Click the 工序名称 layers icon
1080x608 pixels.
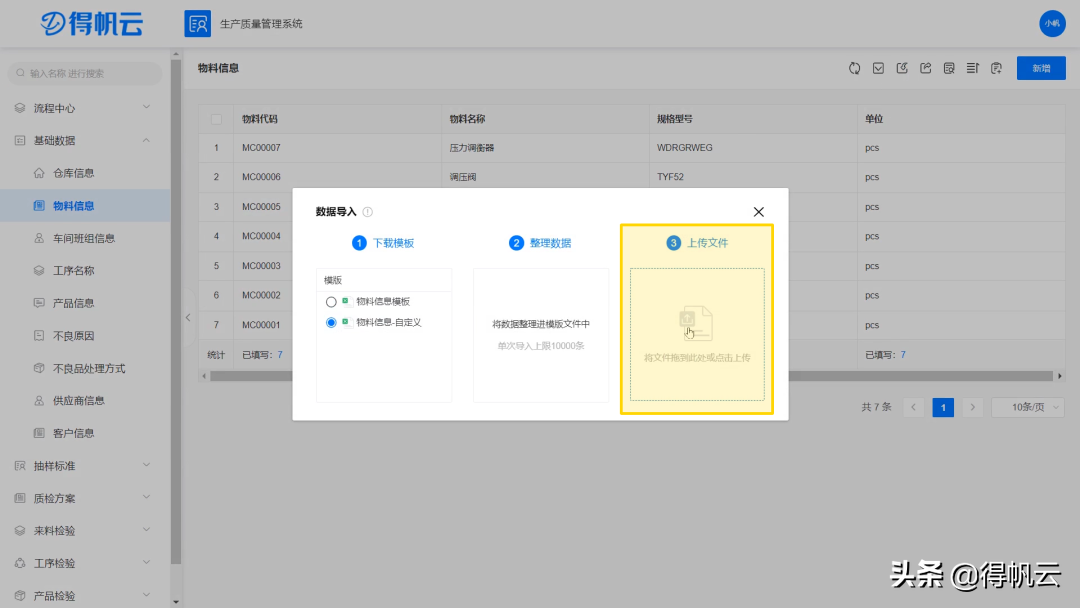tap(39, 271)
